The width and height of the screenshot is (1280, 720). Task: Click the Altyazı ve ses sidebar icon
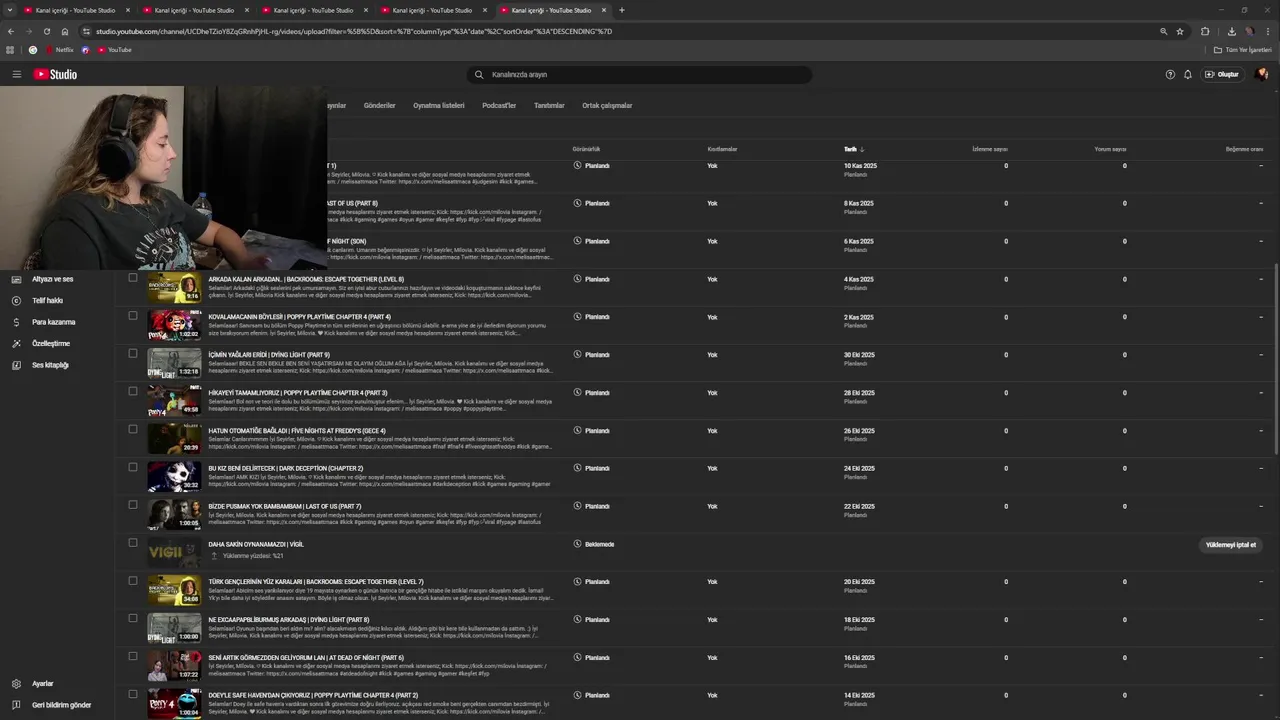[16, 279]
